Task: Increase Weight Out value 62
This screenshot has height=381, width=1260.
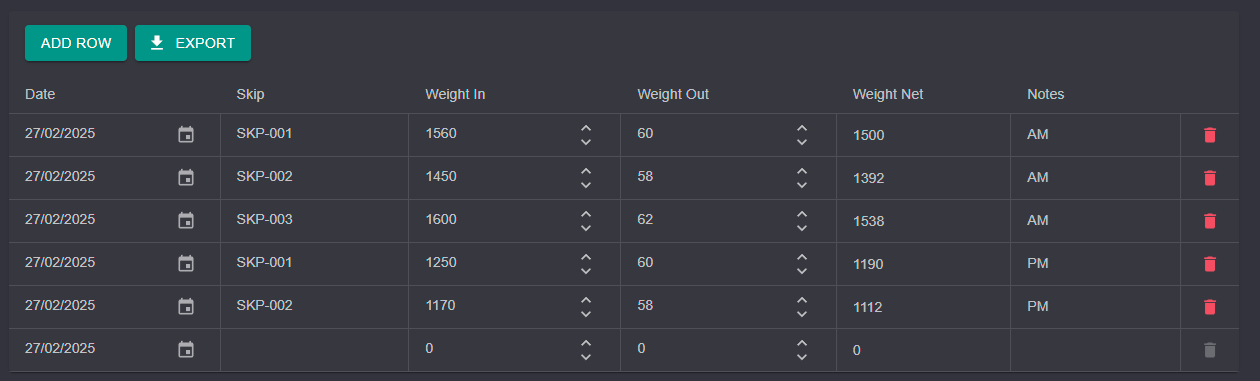Action: tap(802, 214)
